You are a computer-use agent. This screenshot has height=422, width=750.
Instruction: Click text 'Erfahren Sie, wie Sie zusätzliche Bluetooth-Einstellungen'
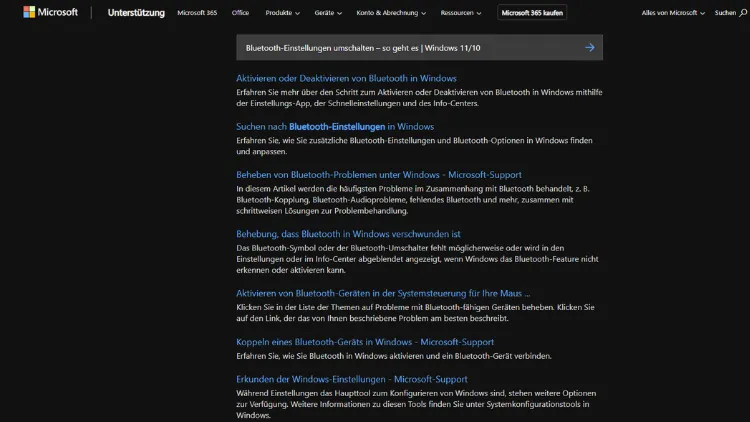click(414, 146)
